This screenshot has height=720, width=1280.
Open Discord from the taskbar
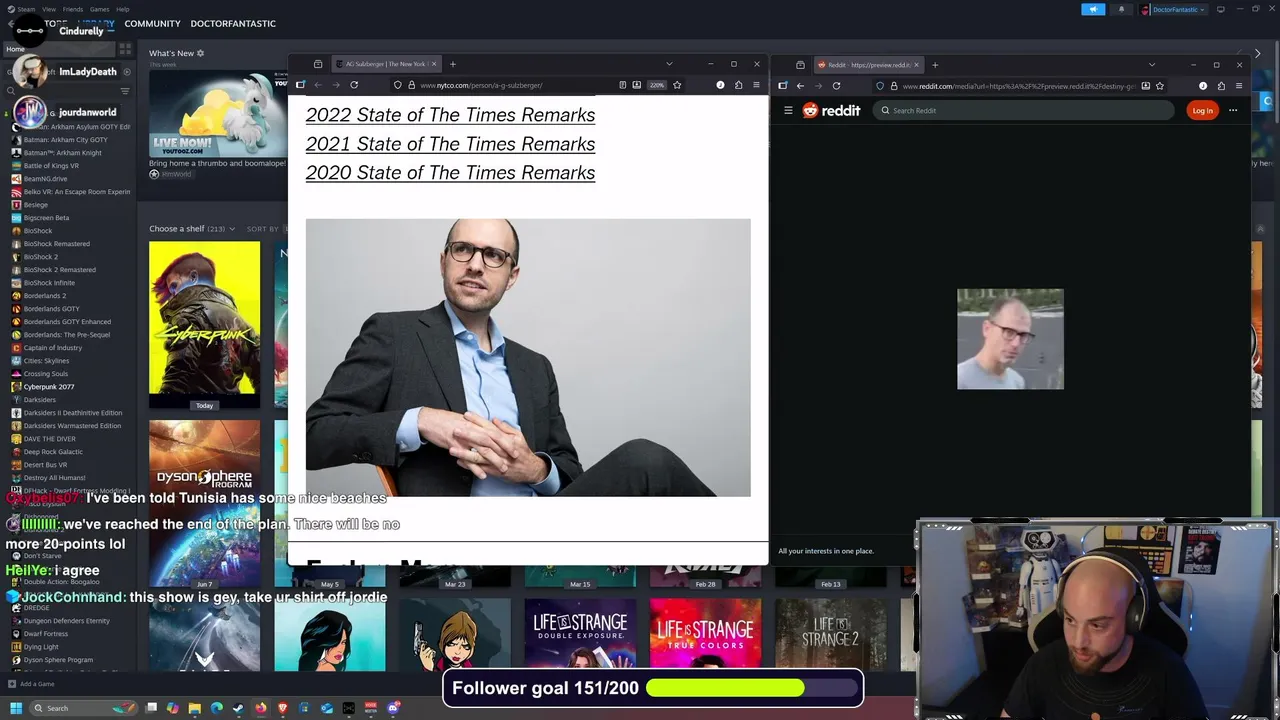pos(394,708)
